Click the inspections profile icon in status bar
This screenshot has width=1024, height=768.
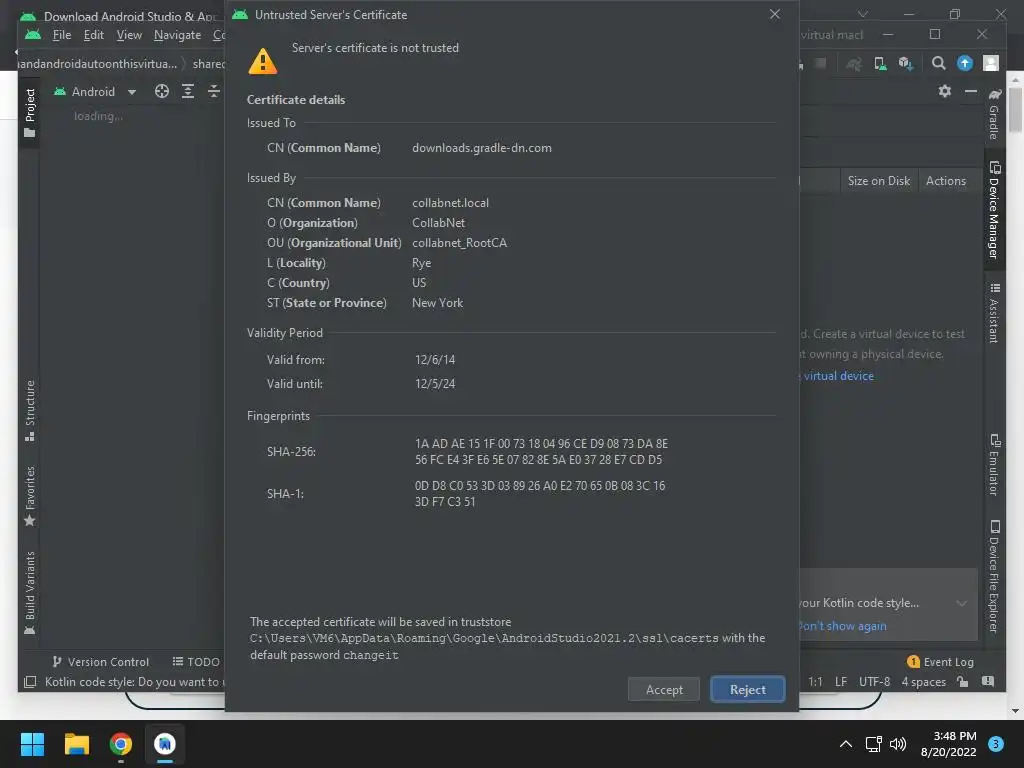point(988,682)
